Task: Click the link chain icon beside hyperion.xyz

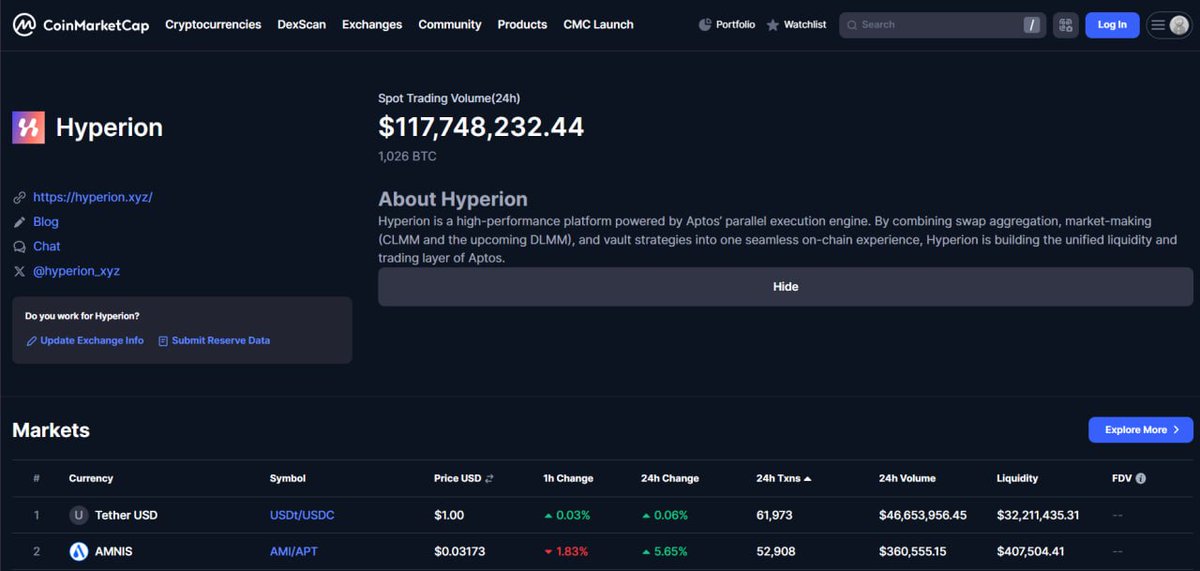Action: tap(20, 198)
